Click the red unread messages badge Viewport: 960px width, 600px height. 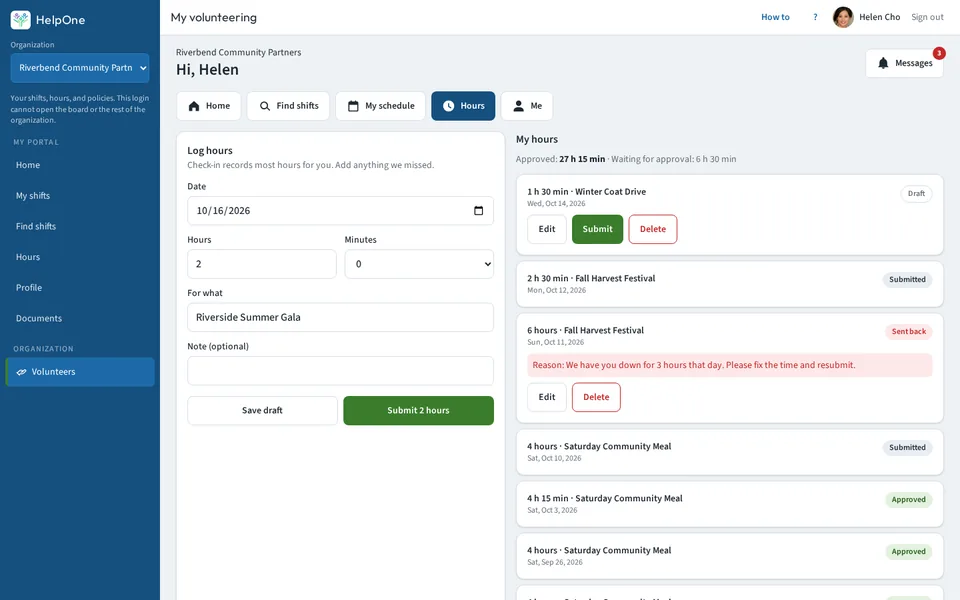(939, 53)
